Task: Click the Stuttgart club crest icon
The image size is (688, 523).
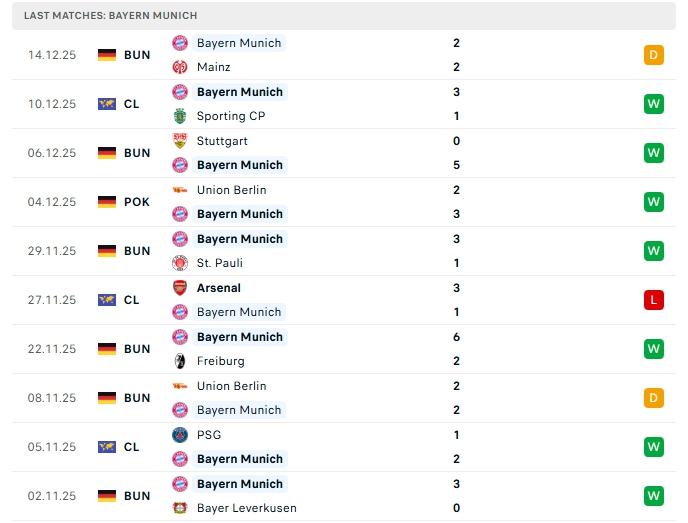Action: coord(180,141)
